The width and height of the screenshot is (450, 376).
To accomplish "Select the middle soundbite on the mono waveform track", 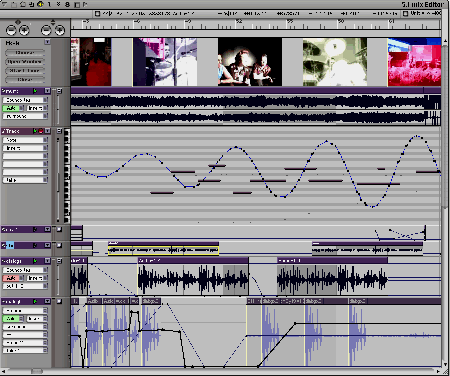I will [x=193, y=277].
